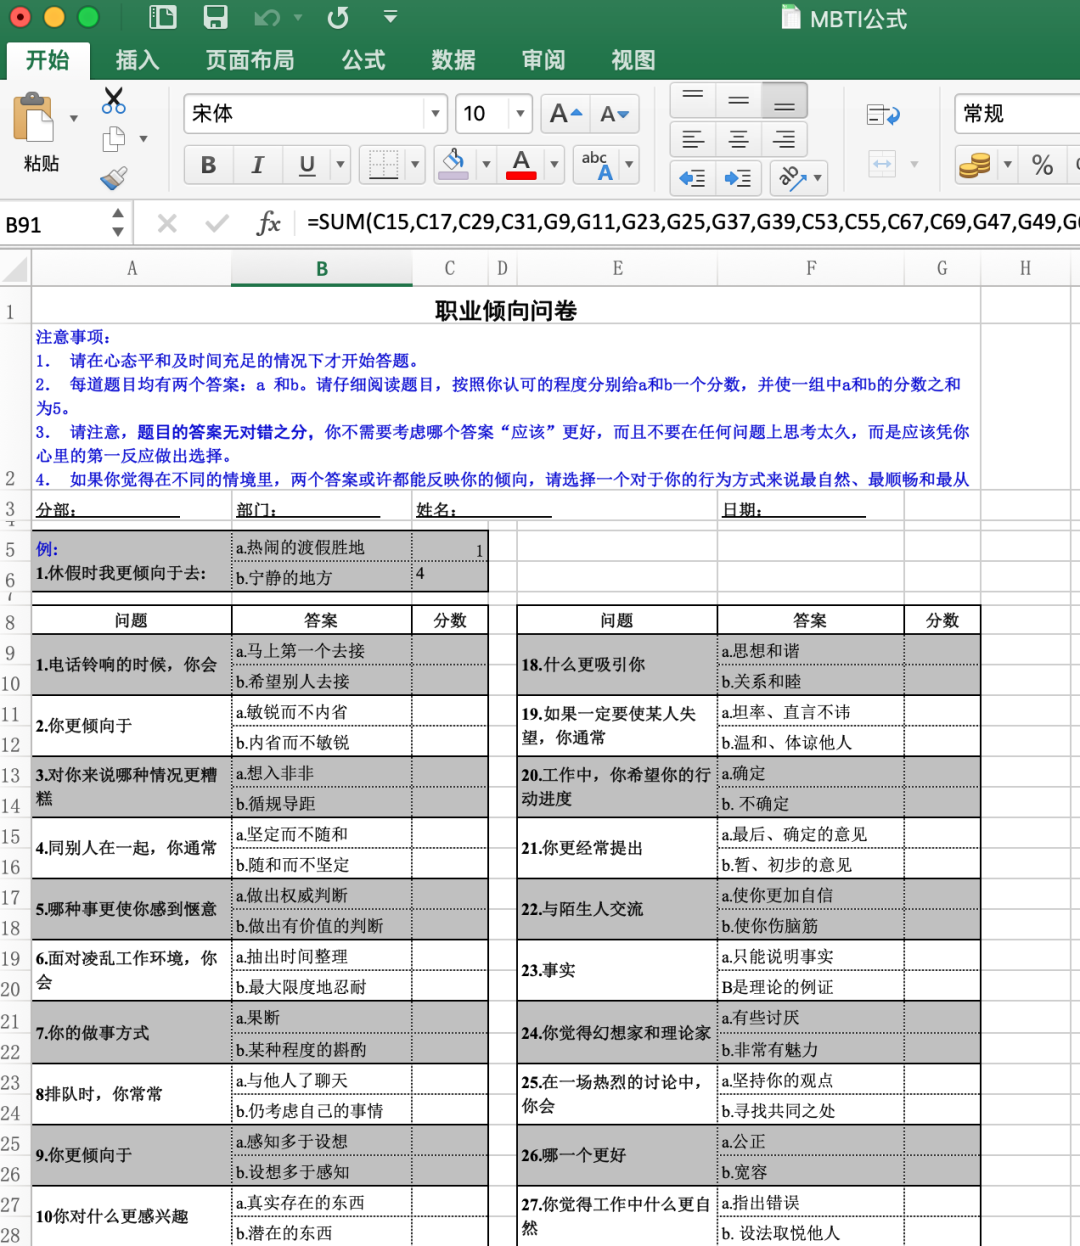This screenshot has height=1246, width=1080.
Task: Click the Percent Style icon
Action: click(1042, 165)
